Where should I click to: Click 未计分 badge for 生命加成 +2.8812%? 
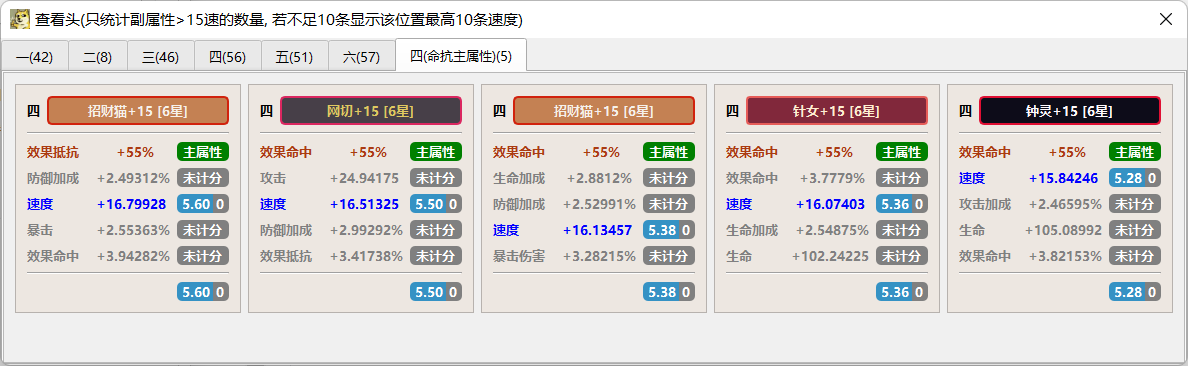click(669, 178)
